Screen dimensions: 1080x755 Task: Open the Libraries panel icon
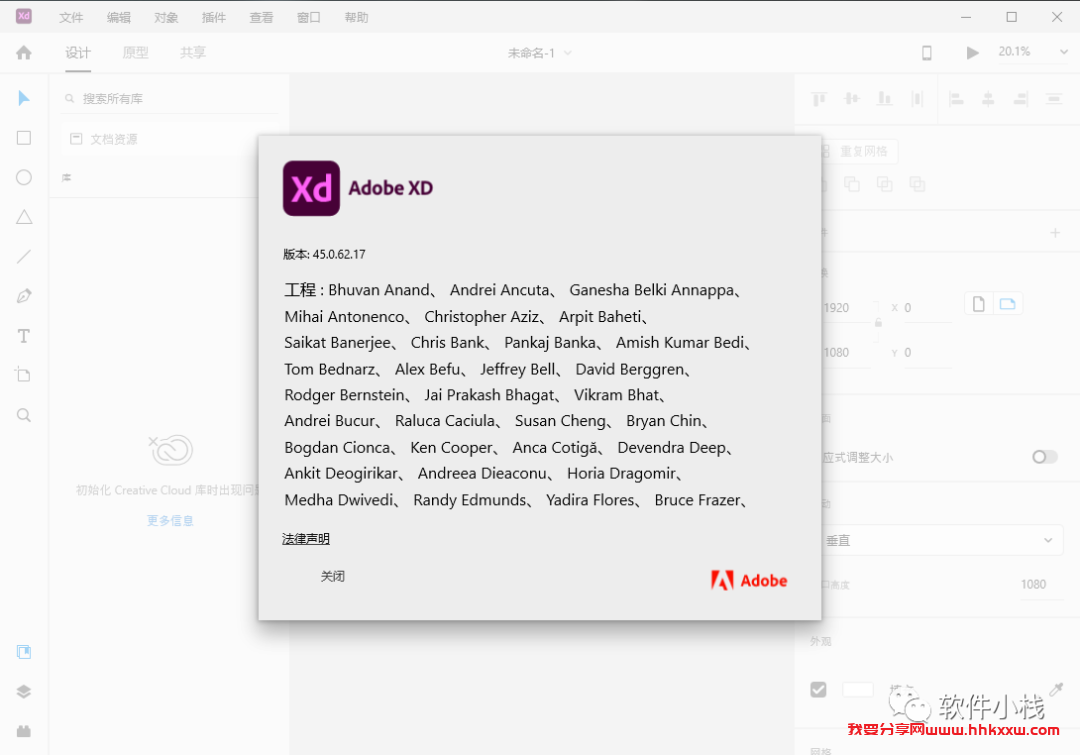(23, 652)
